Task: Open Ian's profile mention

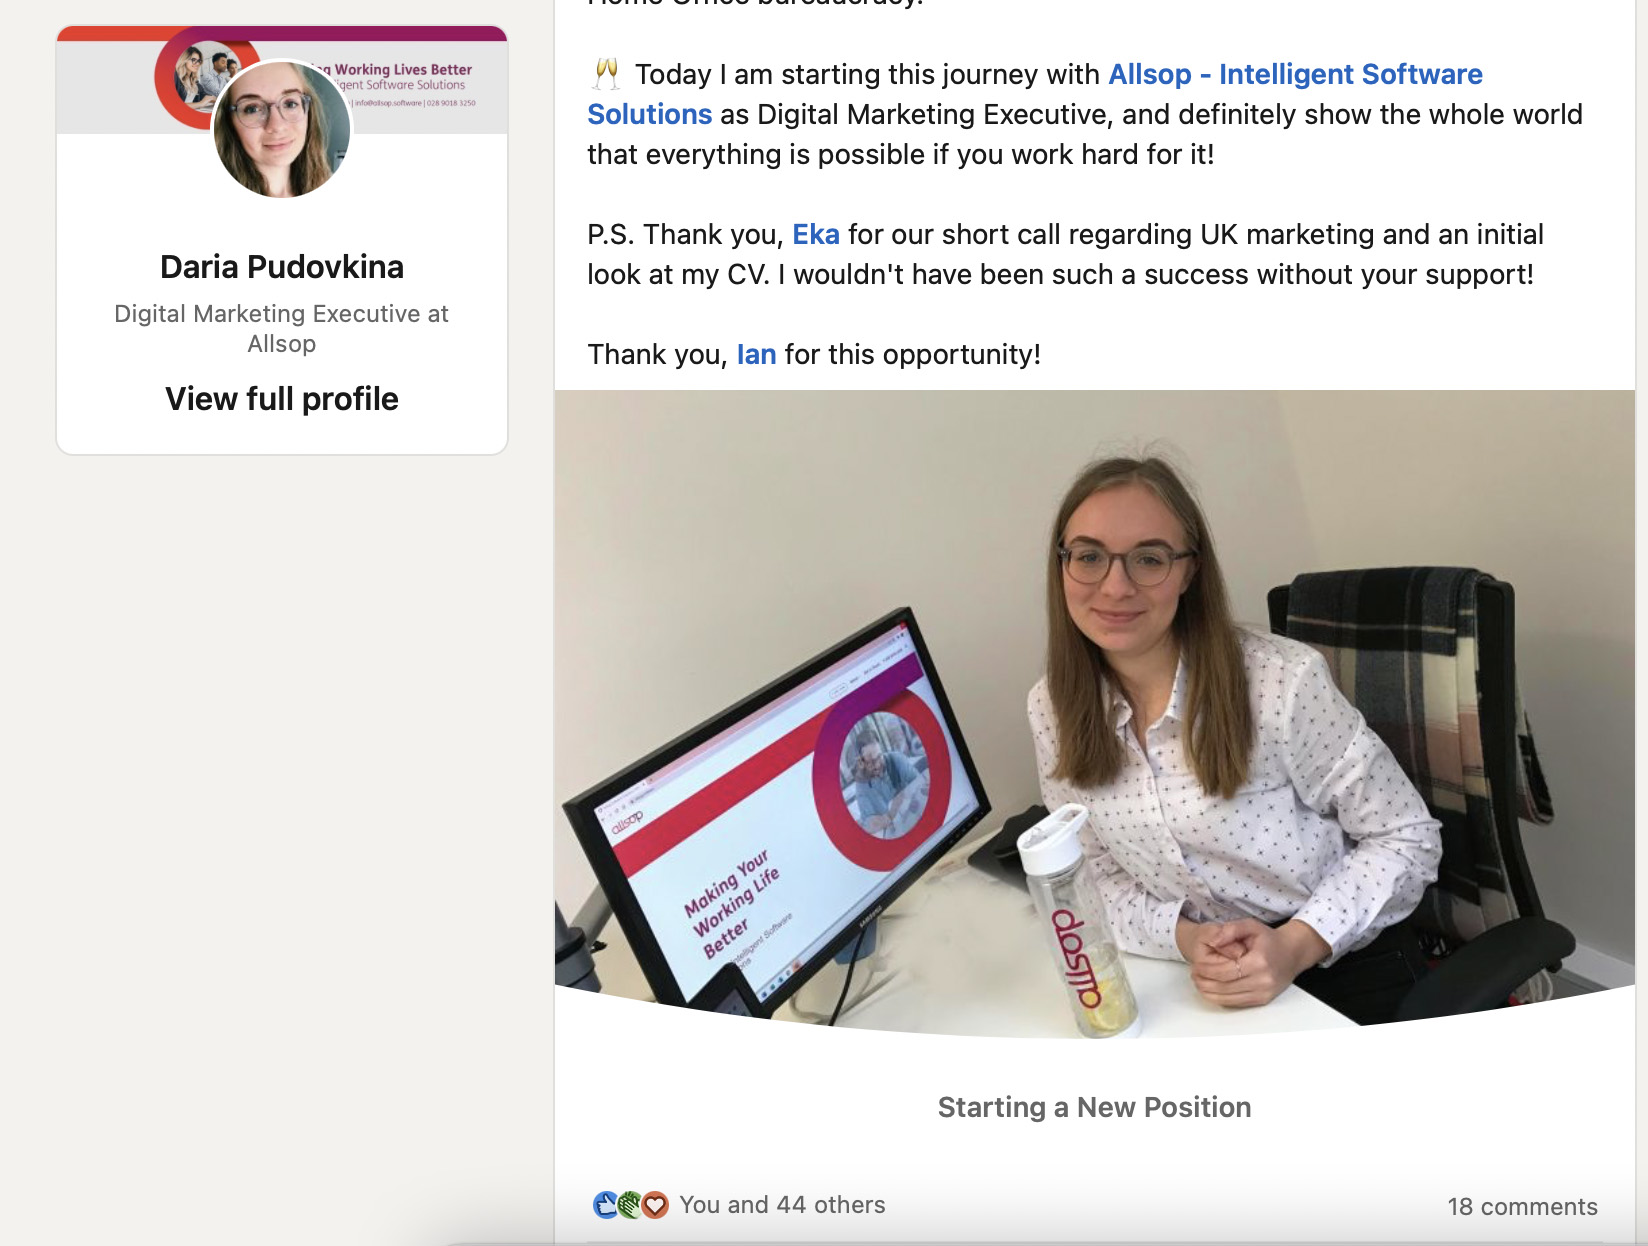Action: (x=756, y=354)
